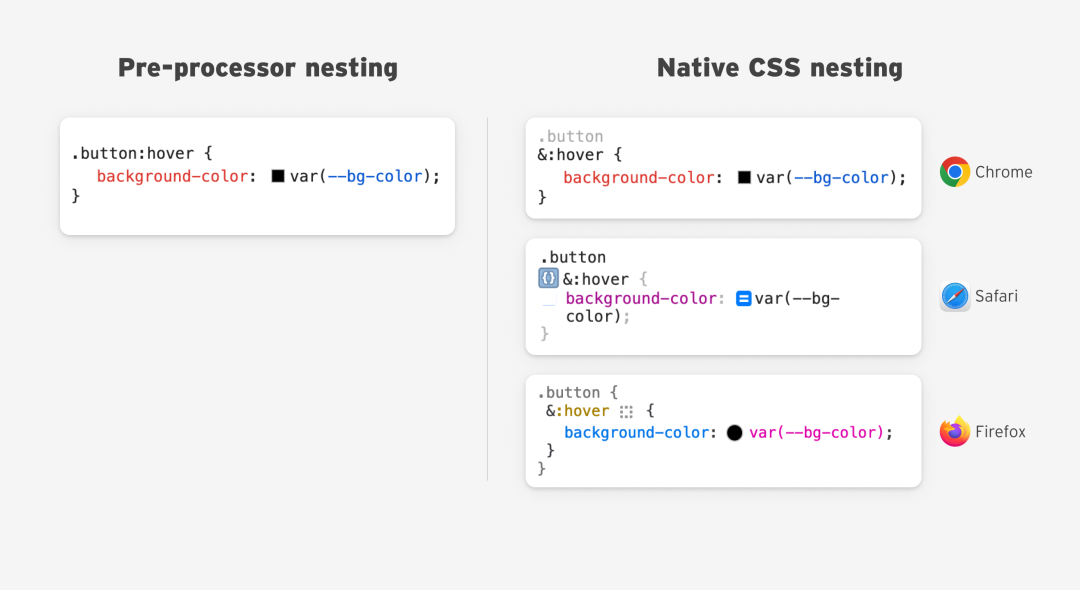Image resolution: width=1080 pixels, height=590 pixels.
Task: Open the round black swatch in Firefox panel
Action: pos(734,432)
